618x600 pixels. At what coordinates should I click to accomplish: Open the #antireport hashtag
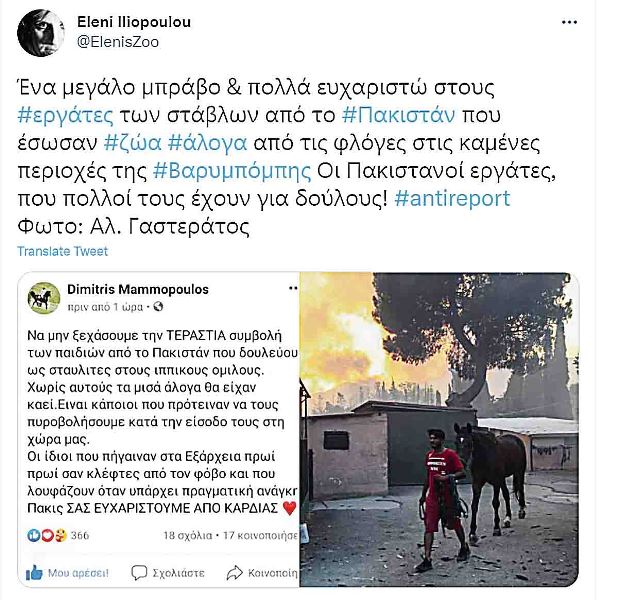click(x=452, y=198)
